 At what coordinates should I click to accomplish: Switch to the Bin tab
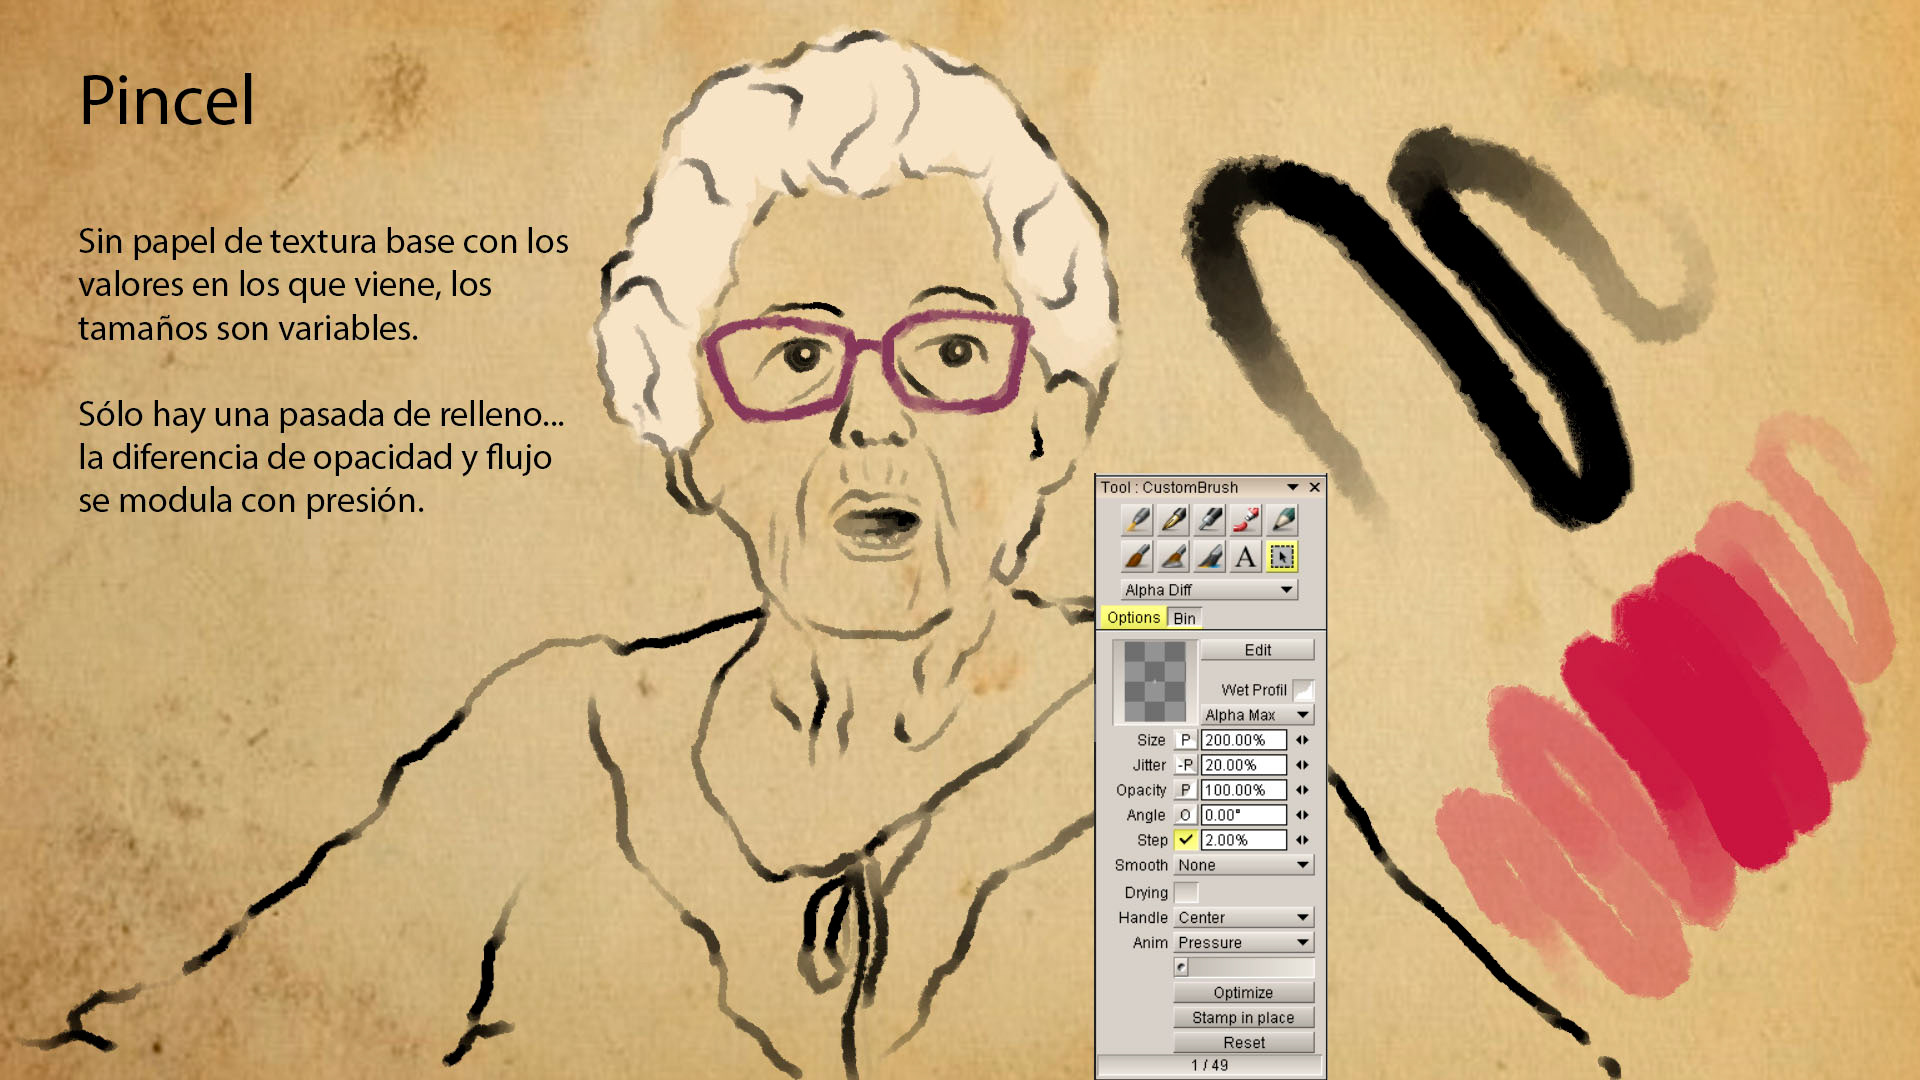pos(1184,618)
